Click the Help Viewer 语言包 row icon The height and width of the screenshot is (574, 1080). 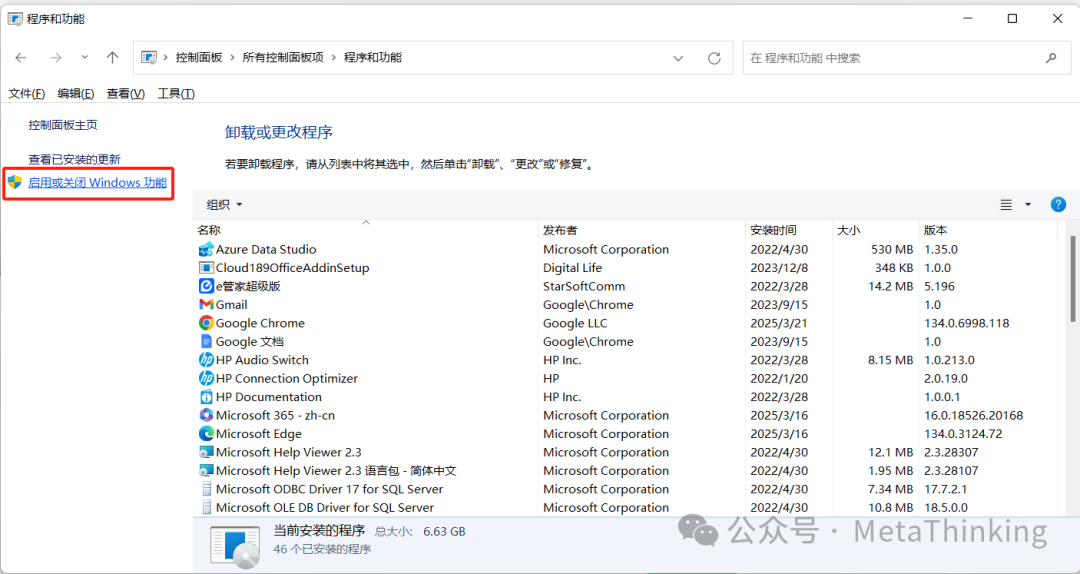tap(206, 471)
